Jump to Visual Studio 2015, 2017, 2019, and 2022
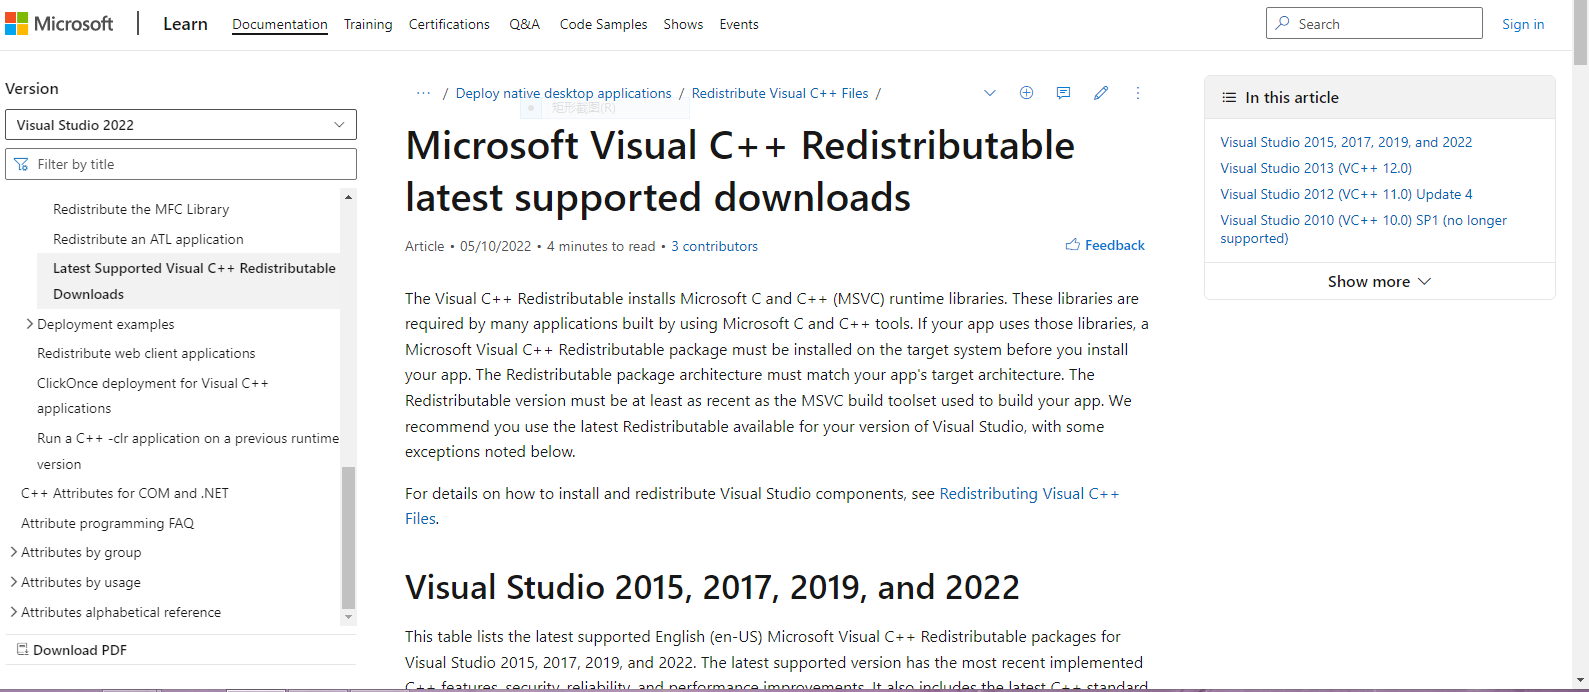 point(1346,142)
